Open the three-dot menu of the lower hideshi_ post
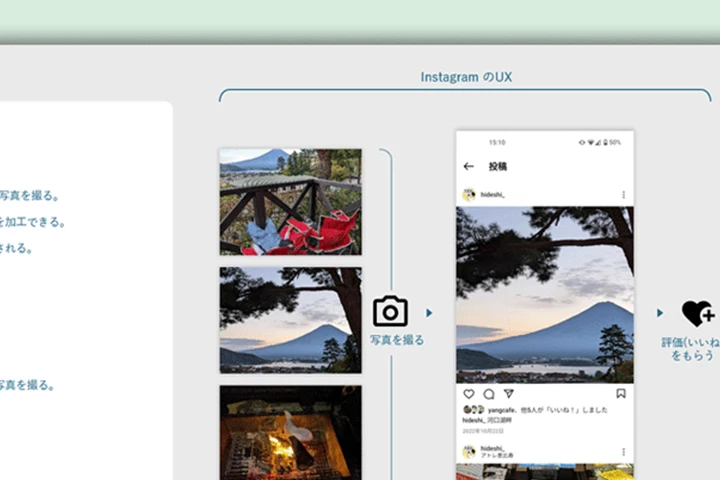Image resolution: width=720 pixels, height=480 pixels. (x=624, y=452)
